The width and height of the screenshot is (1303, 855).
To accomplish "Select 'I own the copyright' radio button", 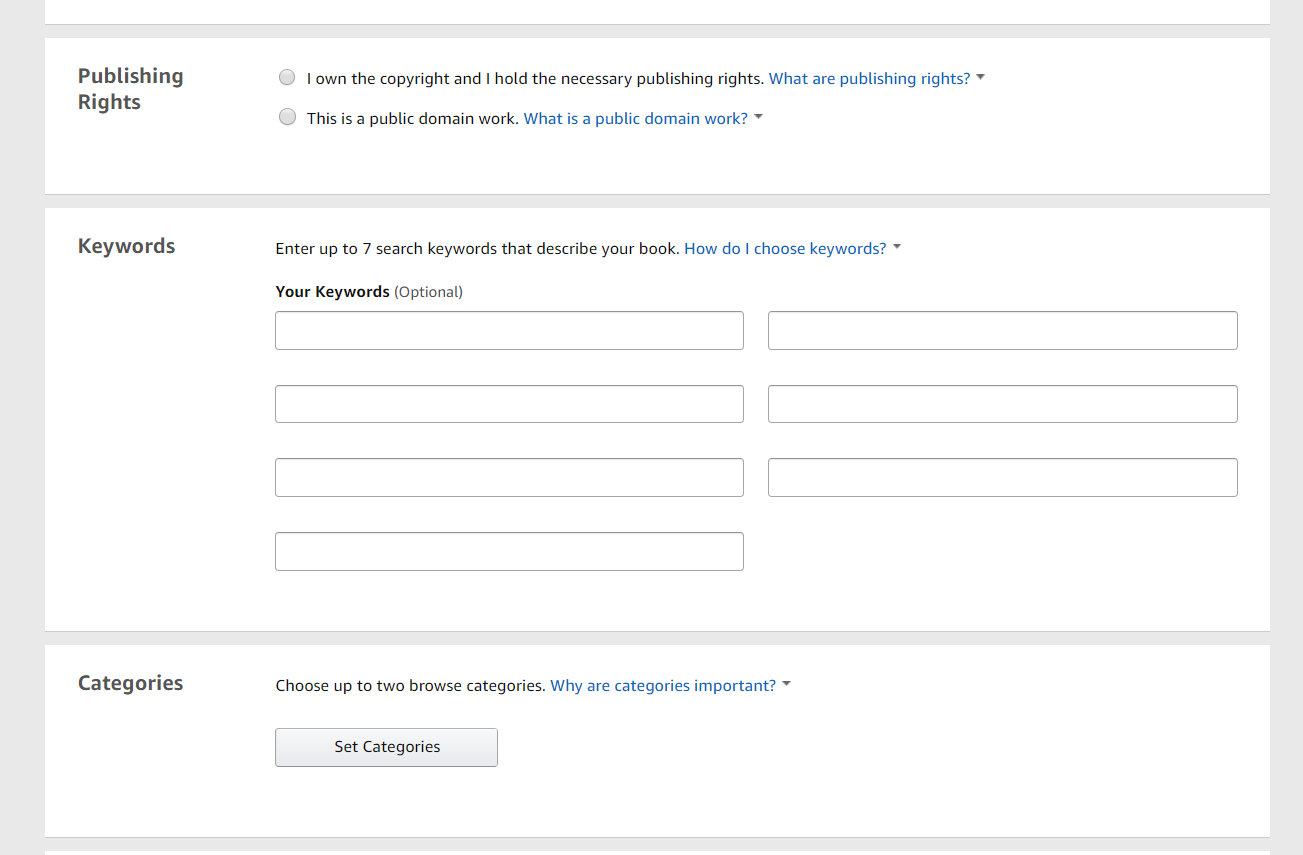I will [287, 78].
